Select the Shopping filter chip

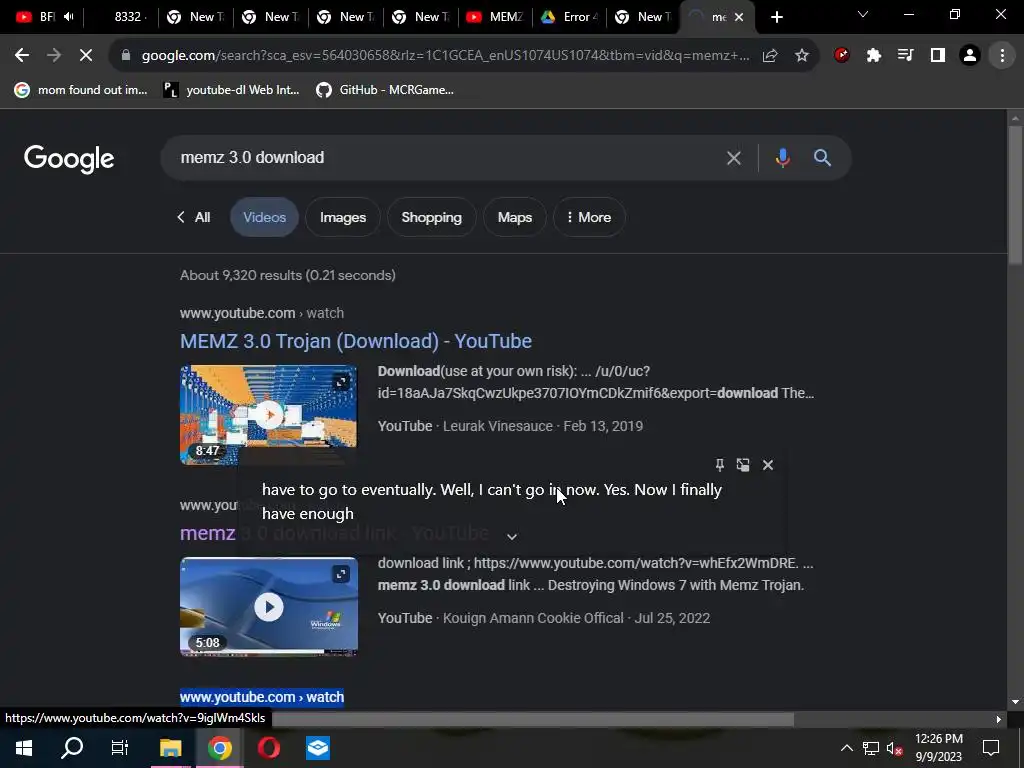[x=432, y=217]
